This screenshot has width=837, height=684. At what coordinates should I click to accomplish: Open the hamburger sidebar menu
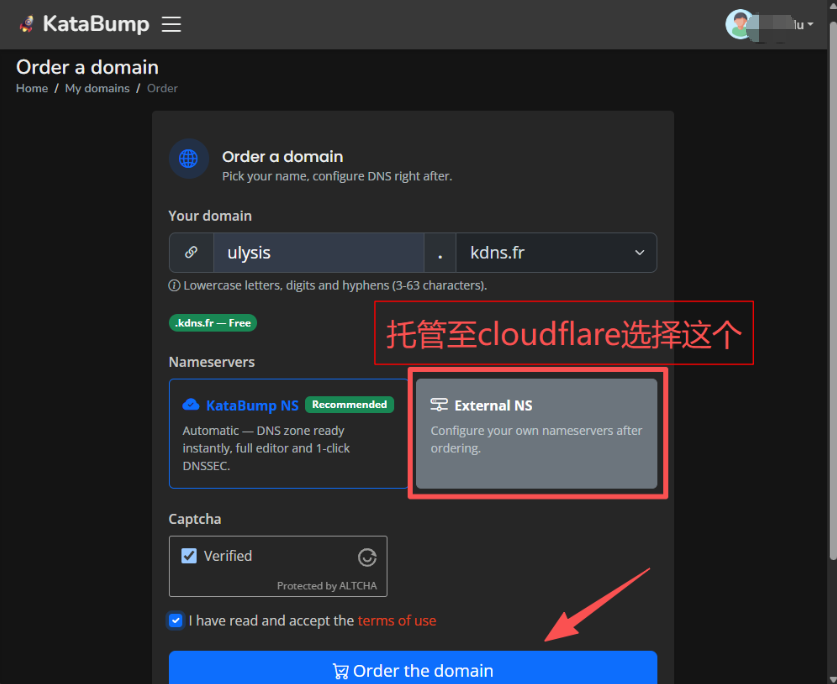[171, 24]
